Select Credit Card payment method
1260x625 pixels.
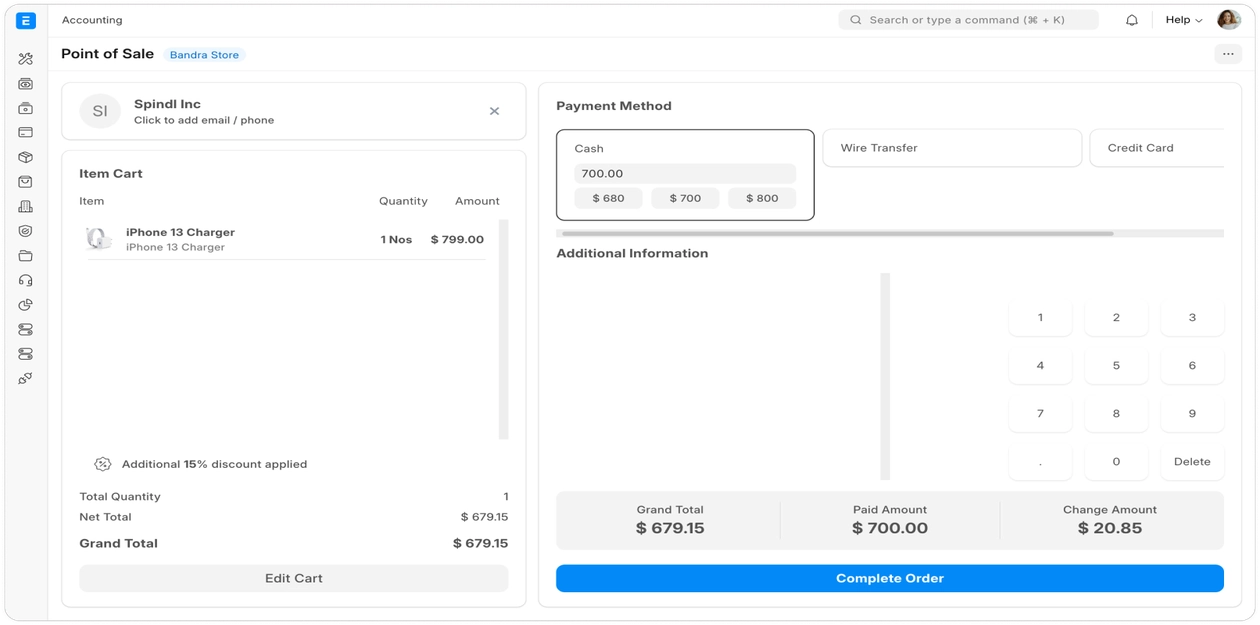pyautogui.click(x=1155, y=148)
